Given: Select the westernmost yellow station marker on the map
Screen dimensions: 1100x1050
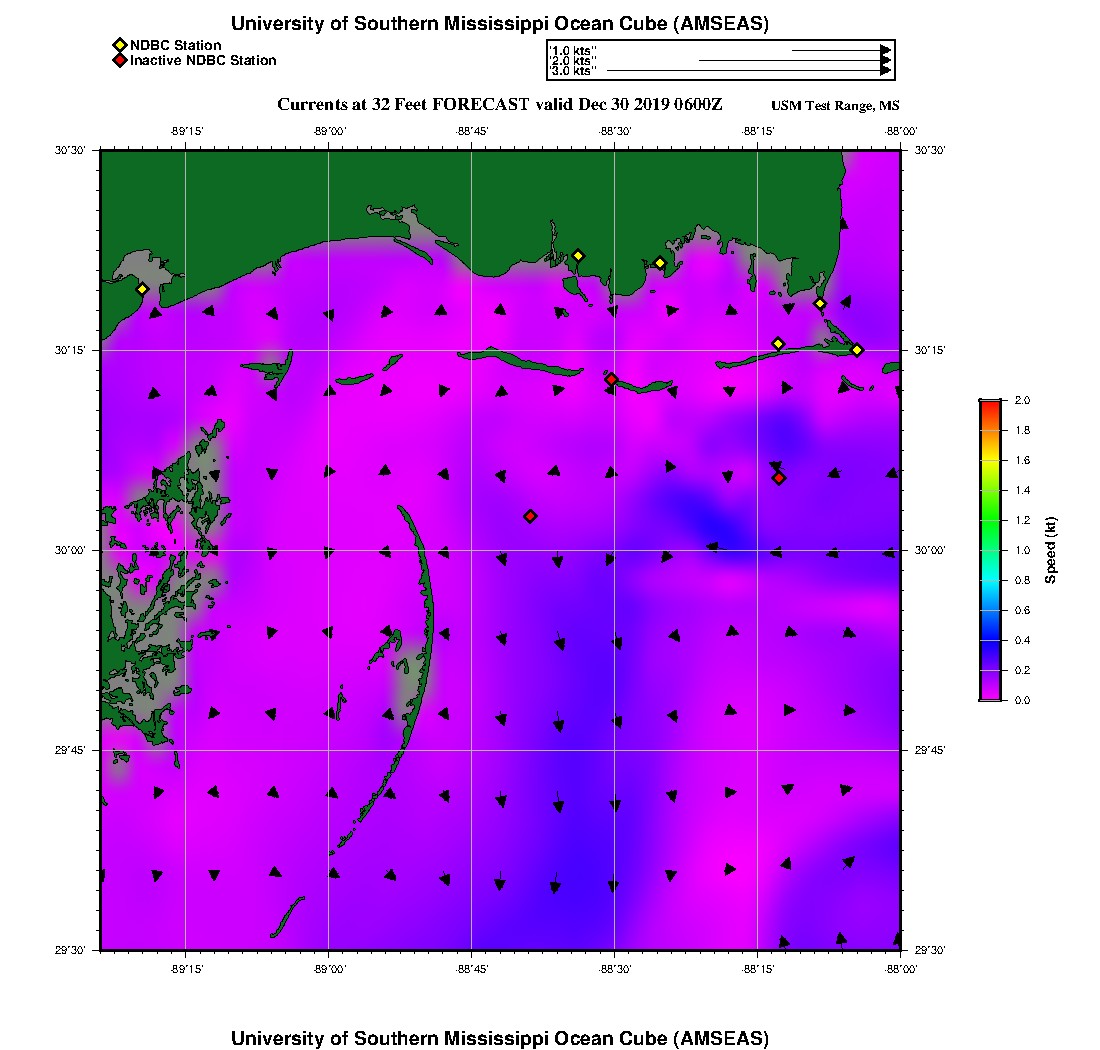Looking at the screenshot, I should (x=142, y=289).
